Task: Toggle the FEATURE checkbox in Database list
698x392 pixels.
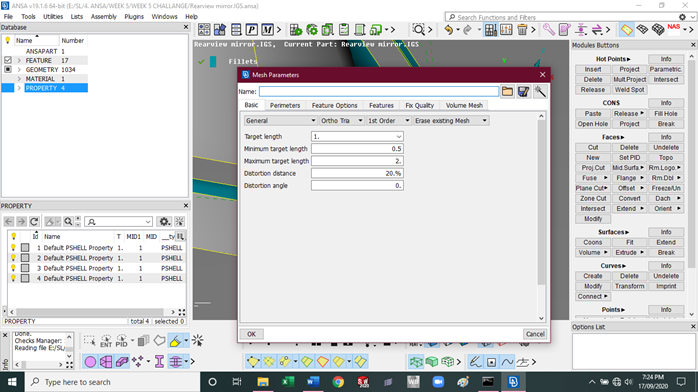Action: click(x=8, y=60)
